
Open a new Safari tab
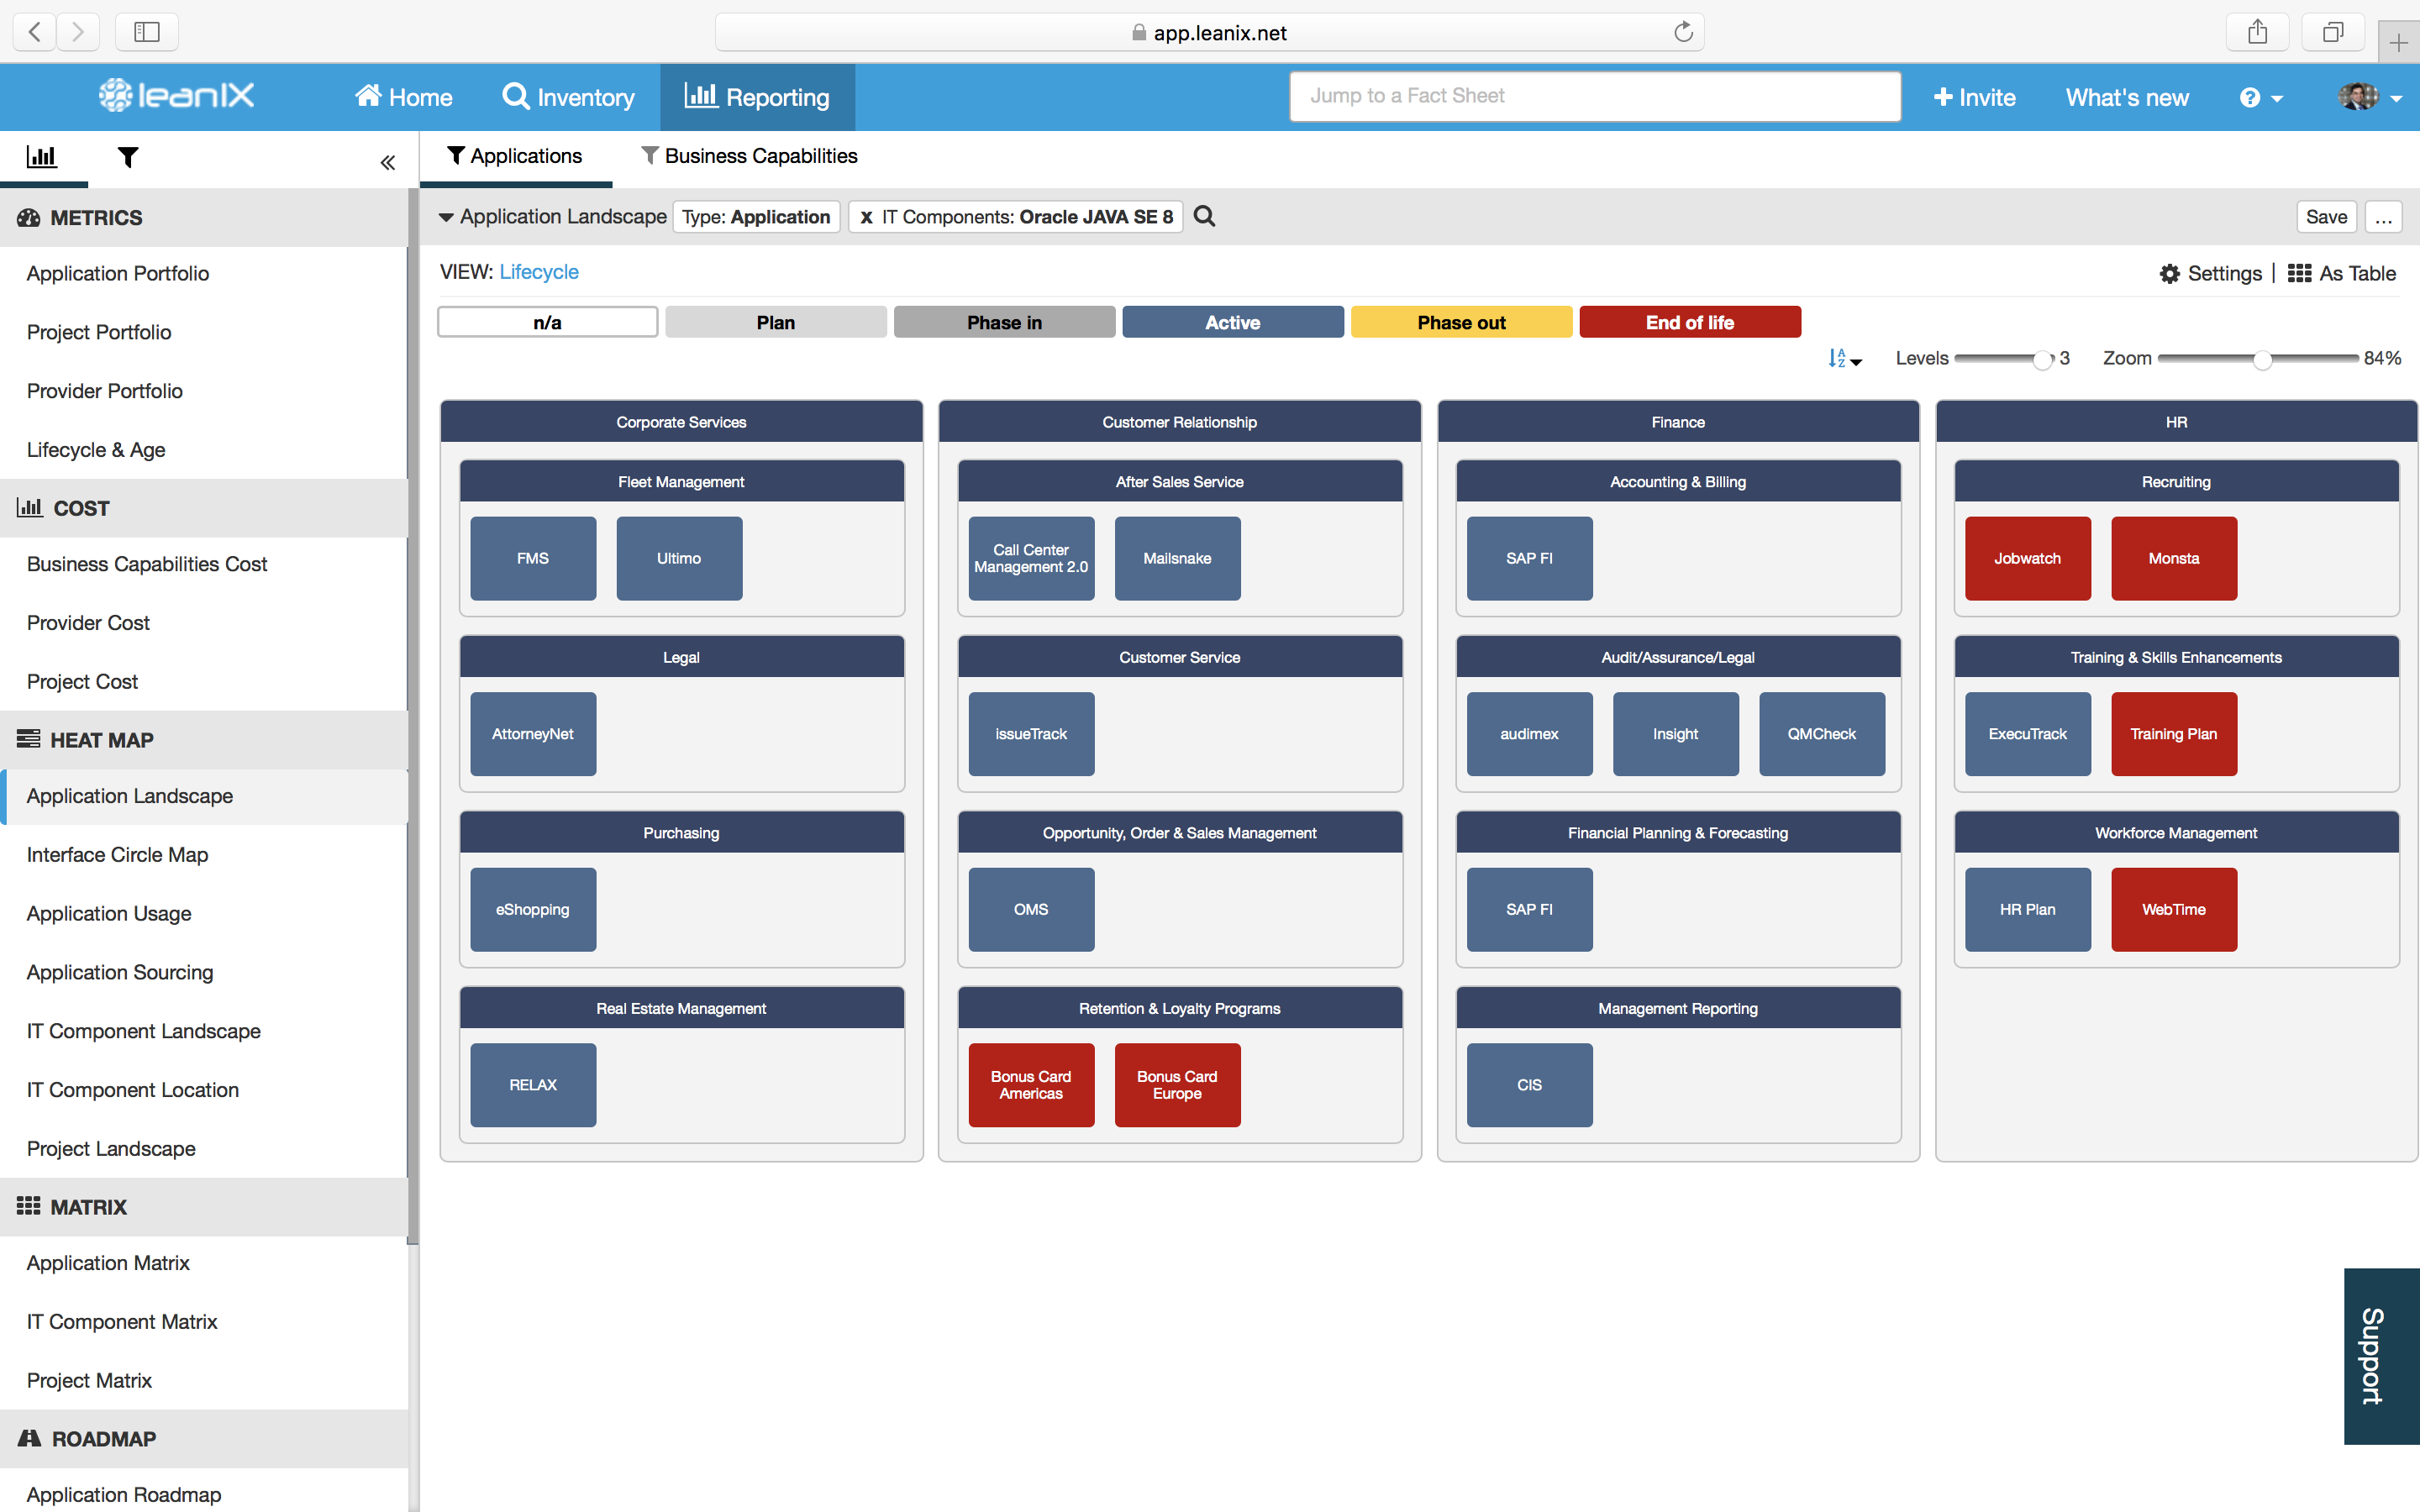click(x=2399, y=42)
